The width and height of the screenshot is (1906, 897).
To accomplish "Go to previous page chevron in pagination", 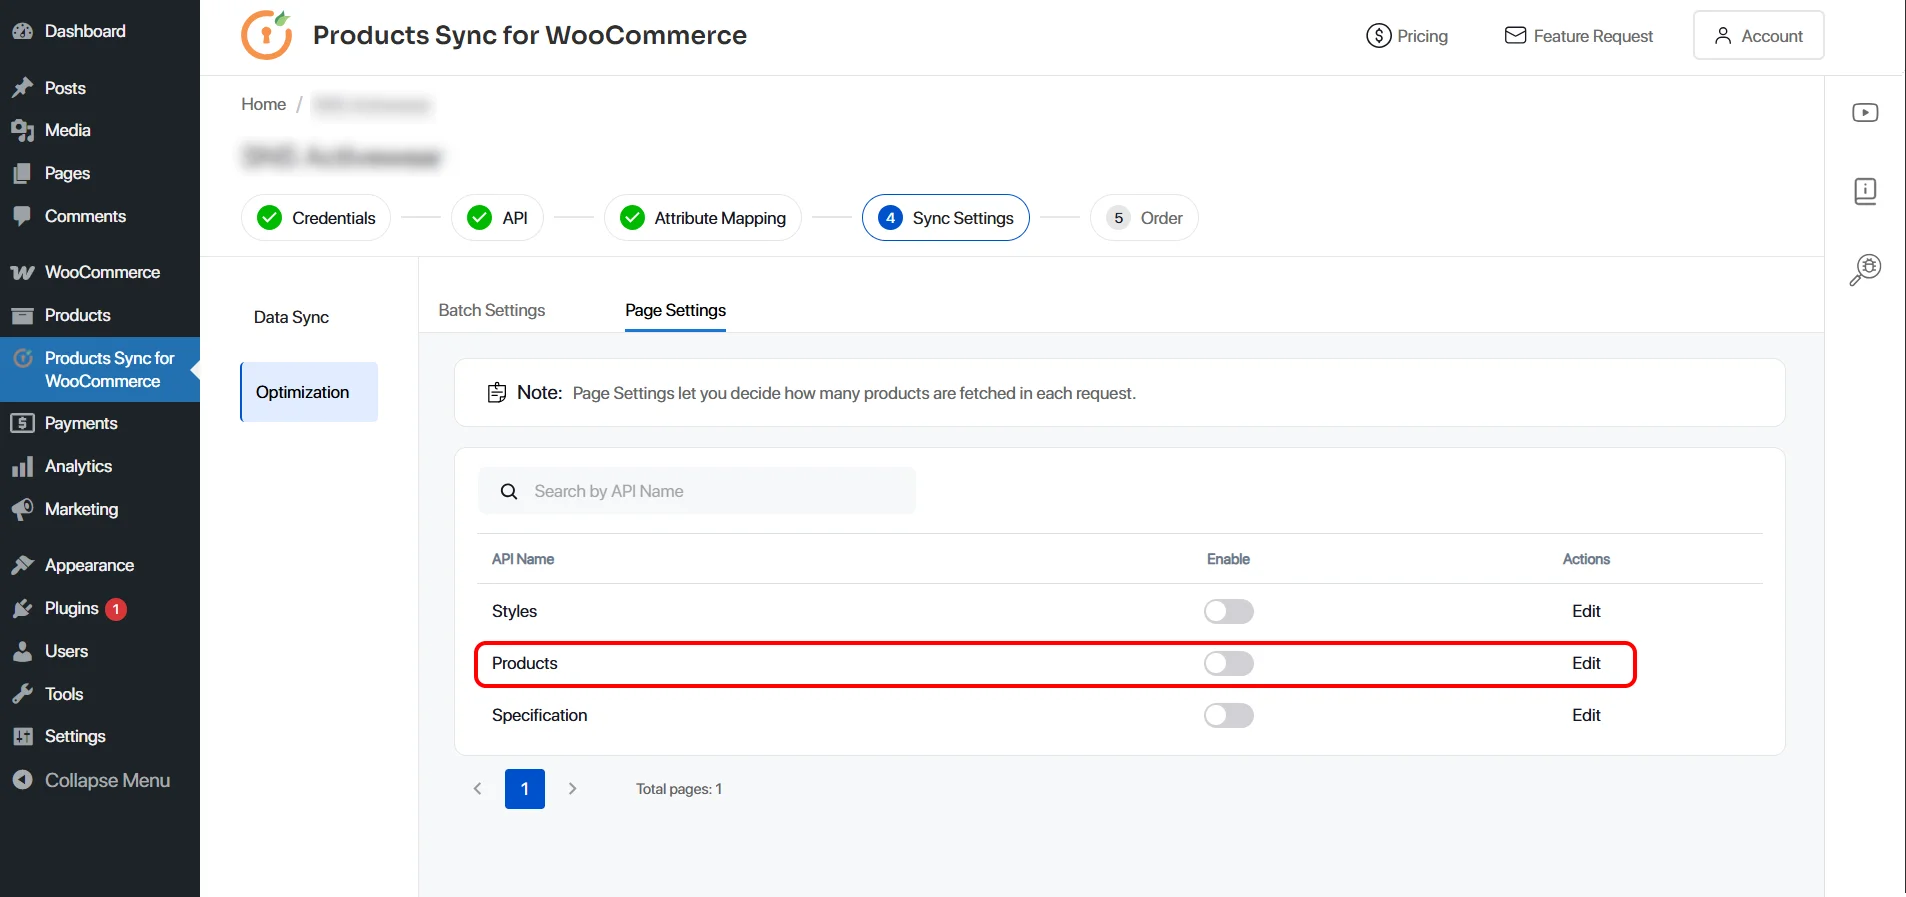I will (478, 789).
